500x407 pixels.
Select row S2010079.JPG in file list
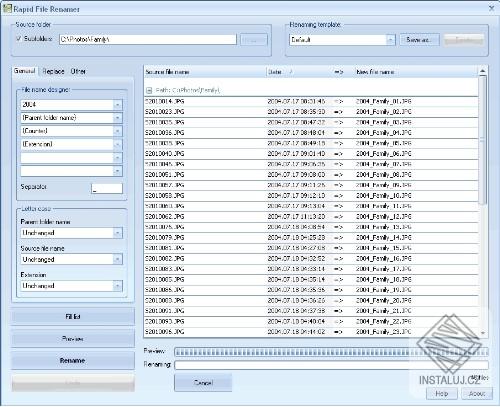point(311,238)
